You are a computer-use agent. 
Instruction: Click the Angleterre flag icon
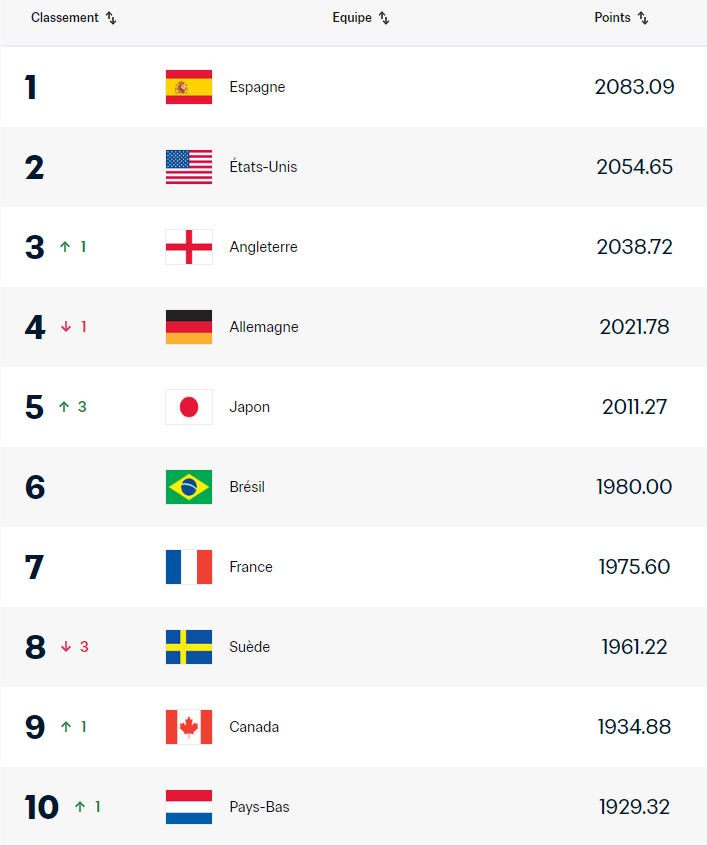click(x=188, y=247)
